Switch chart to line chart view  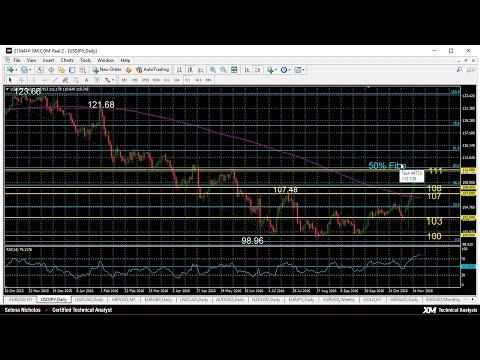click(x=201, y=70)
